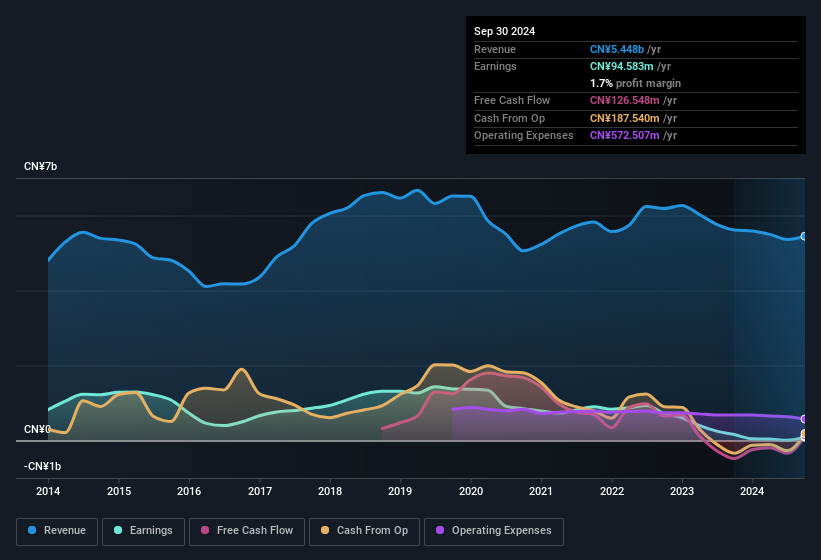Image resolution: width=821 pixels, height=560 pixels.
Task: Click the CN¥7b y-axis label
Action: (x=40, y=166)
